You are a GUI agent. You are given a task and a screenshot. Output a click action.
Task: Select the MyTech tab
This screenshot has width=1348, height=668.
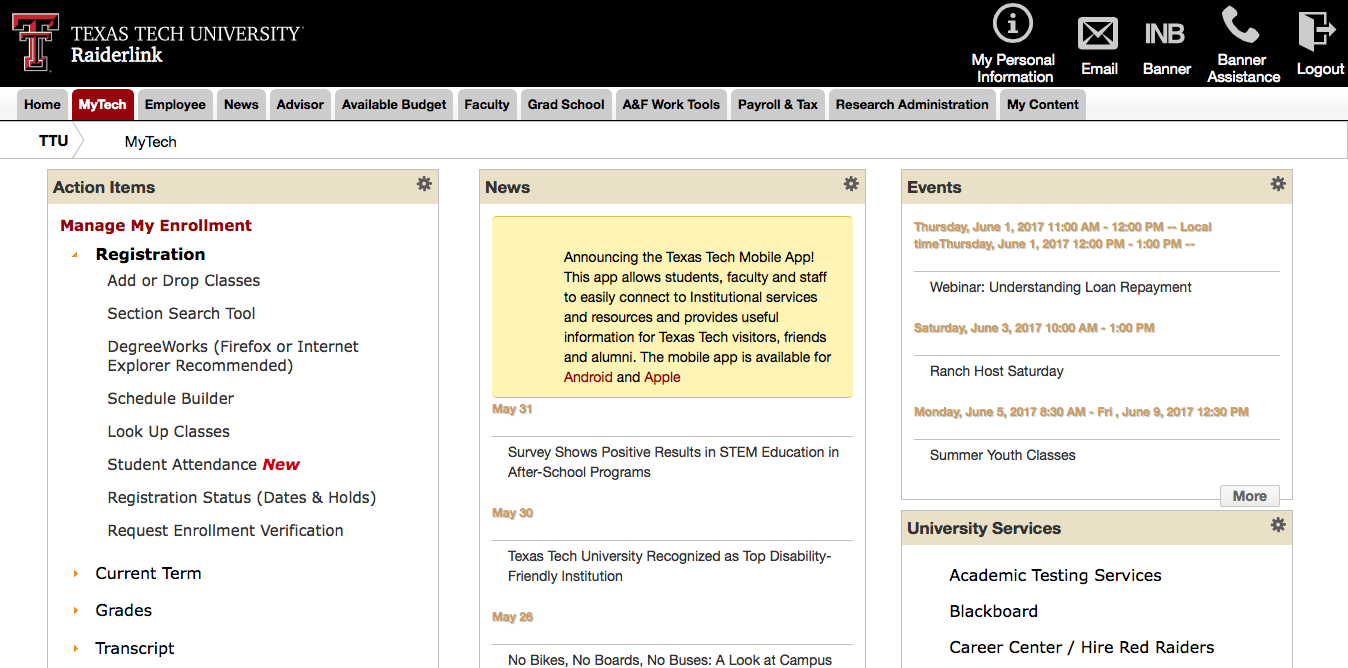click(x=103, y=105)
